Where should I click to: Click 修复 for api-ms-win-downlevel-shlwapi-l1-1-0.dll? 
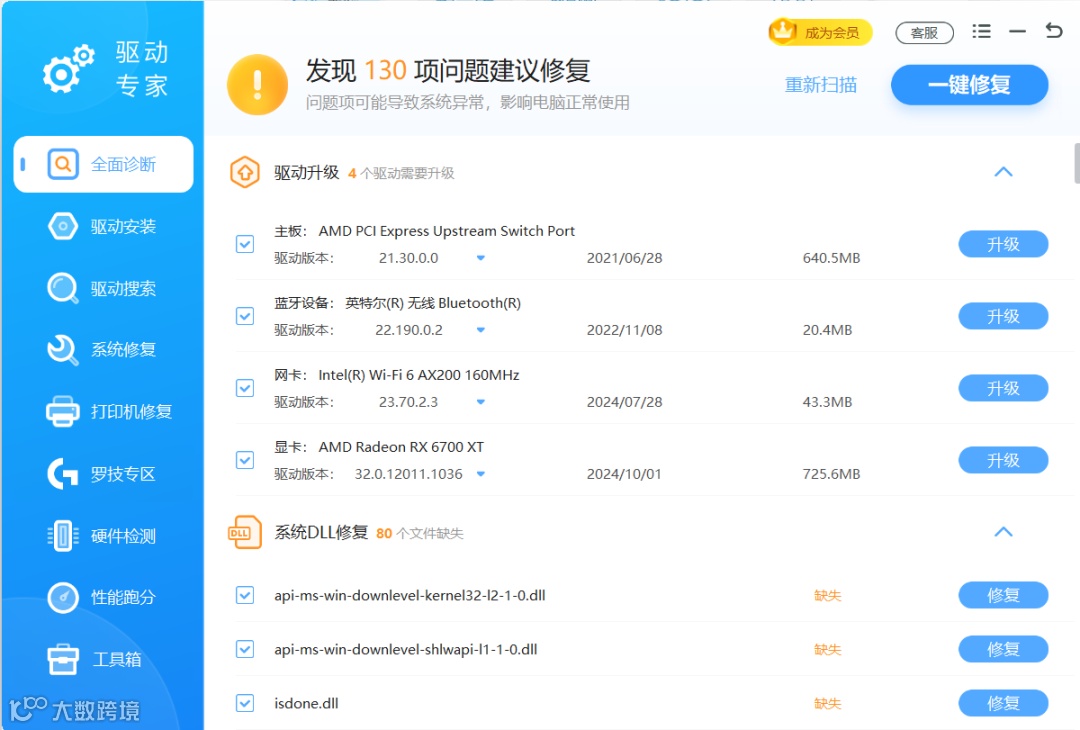[1003, 649]
